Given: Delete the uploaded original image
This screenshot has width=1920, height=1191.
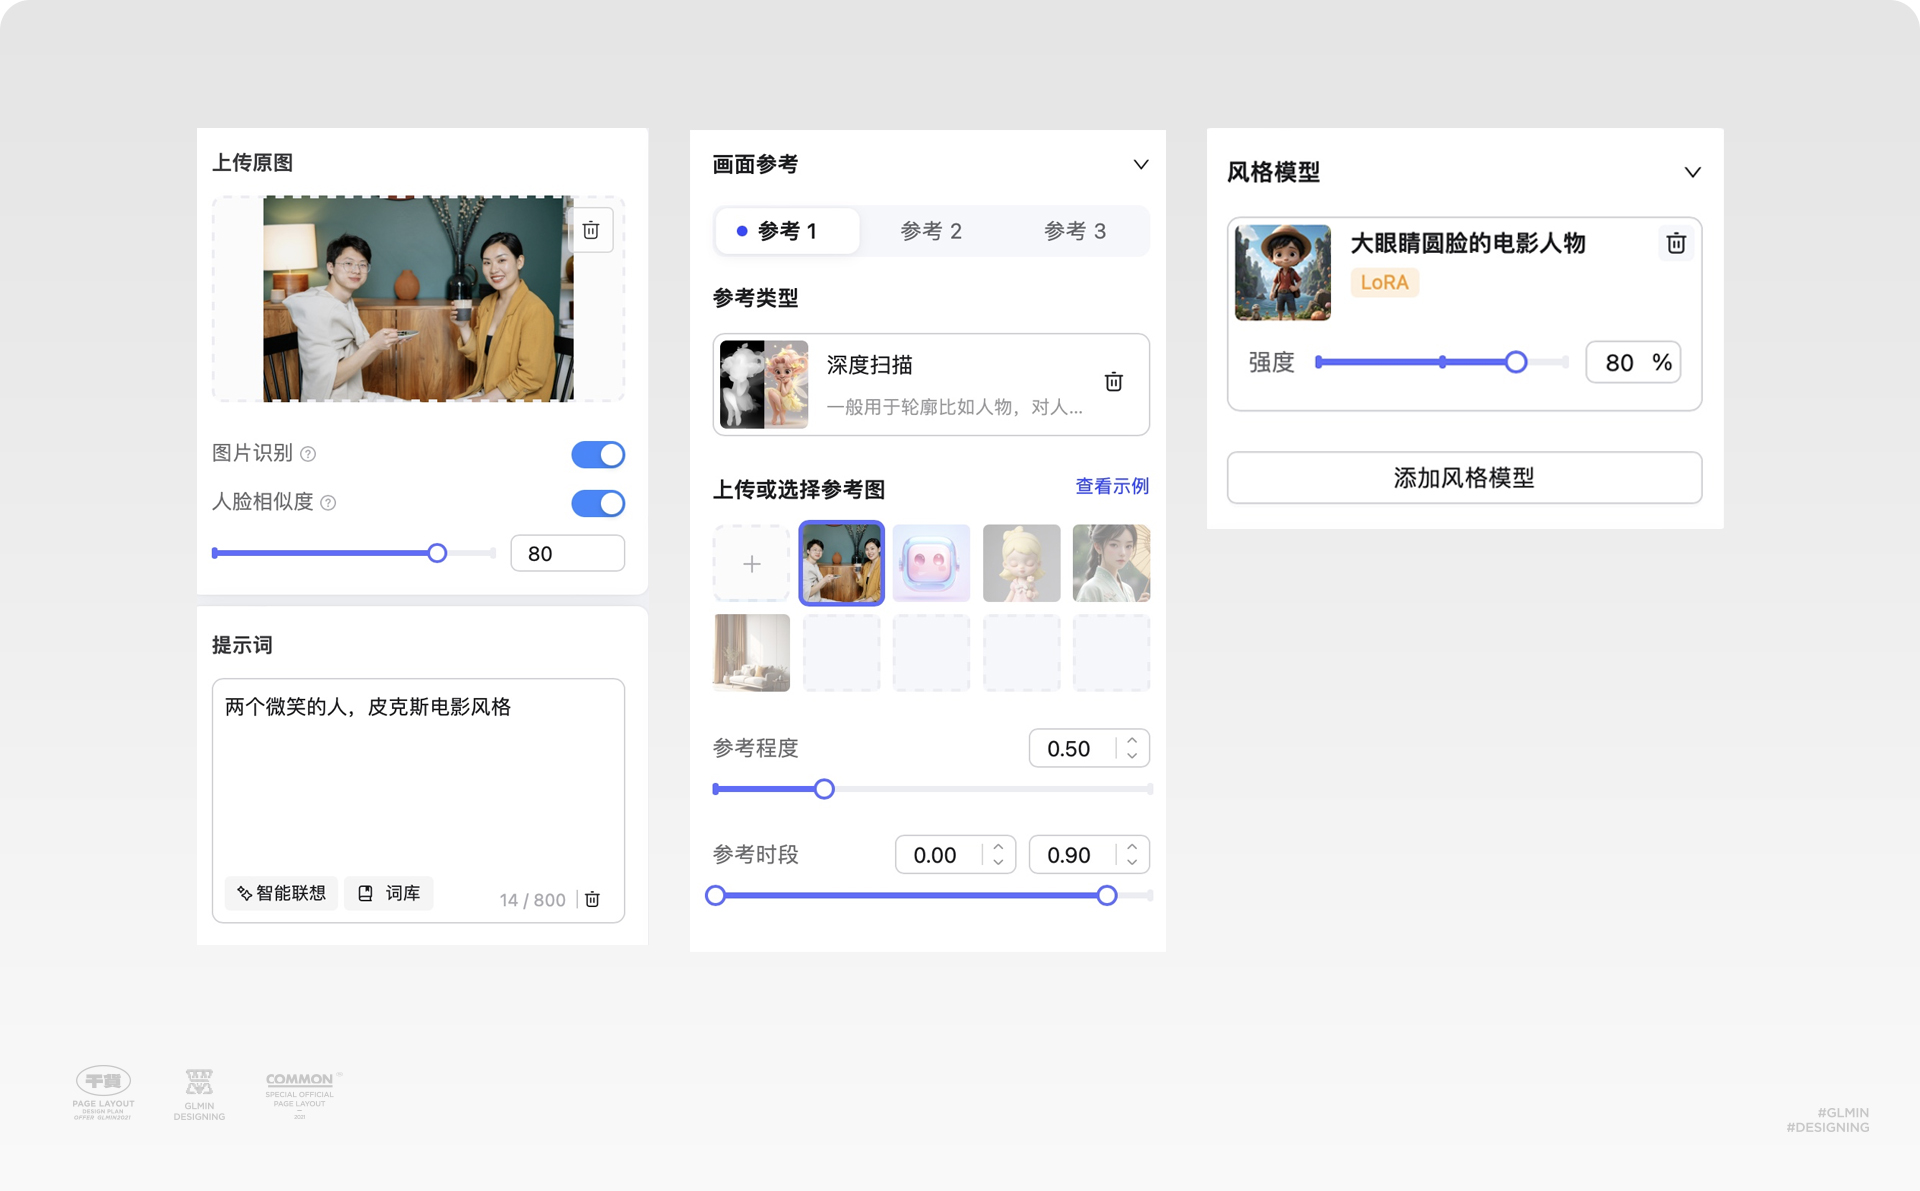Looking at the screenshot, I should coord(591,231).
